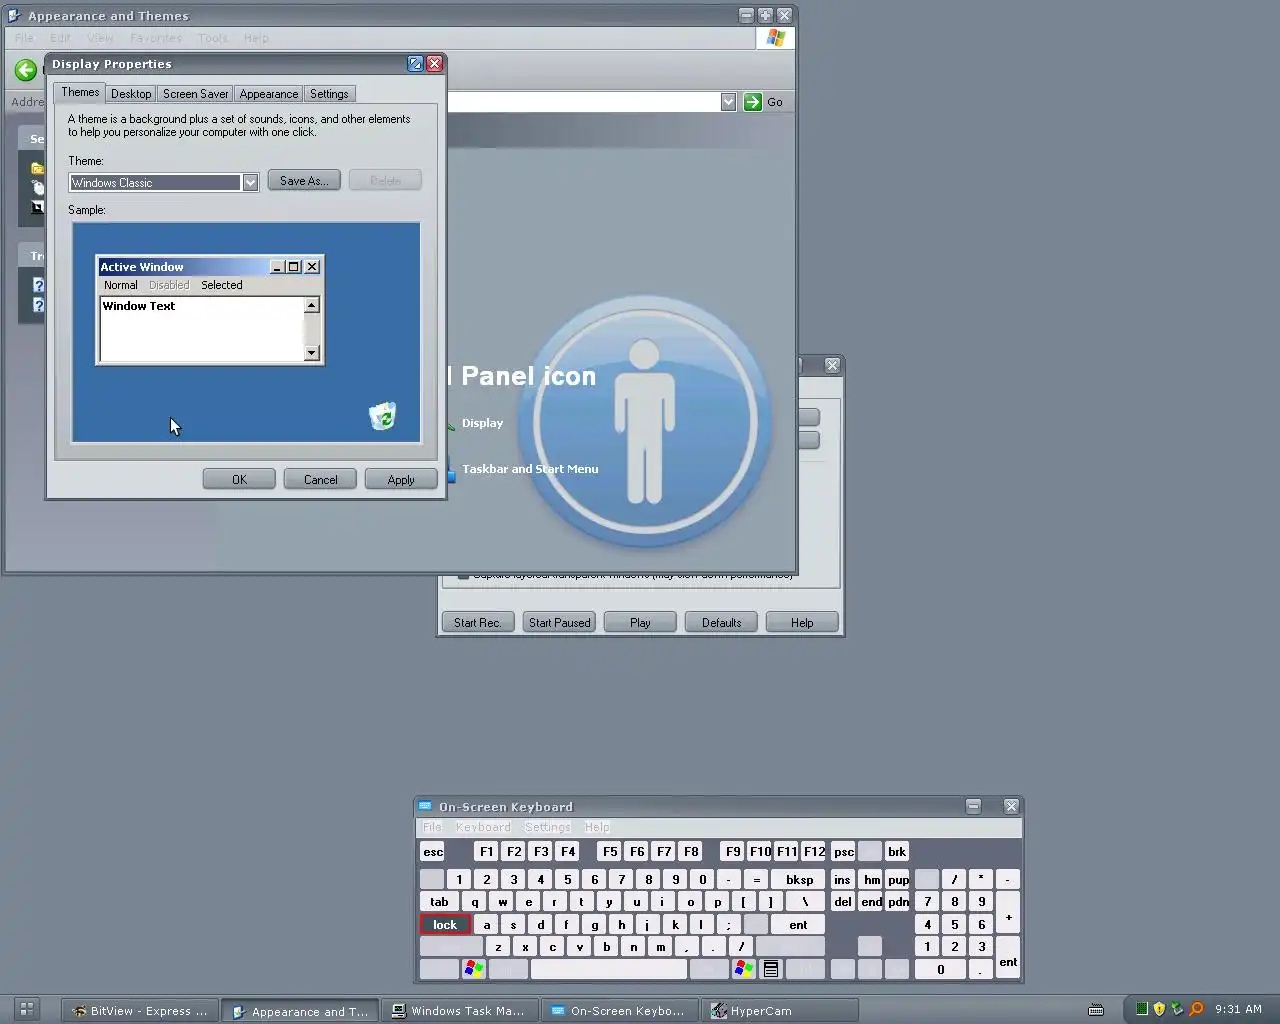Image resolution: width=1280 pixels, height=1024 pixels.
Task: Switch to Windows Task Manager in the taskbar
Action: (x=462, y=1011)
